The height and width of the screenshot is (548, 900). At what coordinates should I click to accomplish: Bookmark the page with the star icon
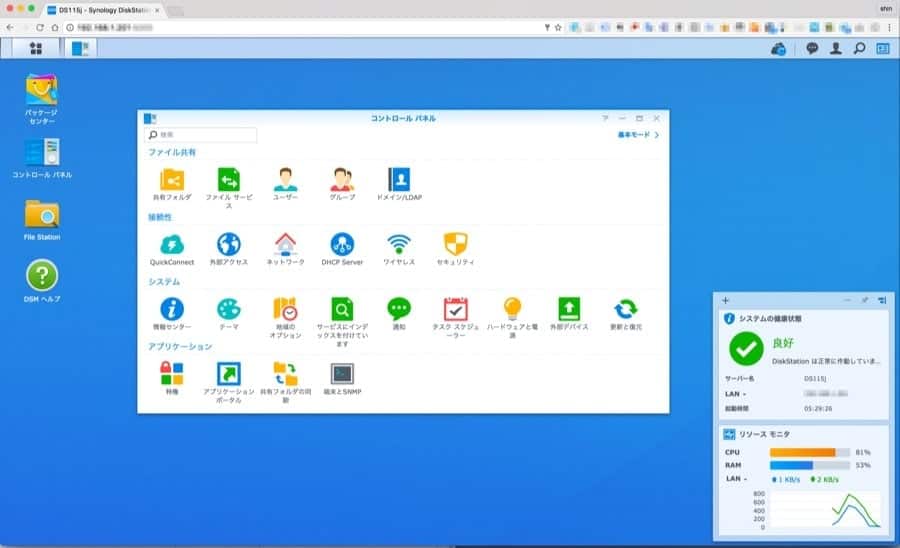pos(558,27)
